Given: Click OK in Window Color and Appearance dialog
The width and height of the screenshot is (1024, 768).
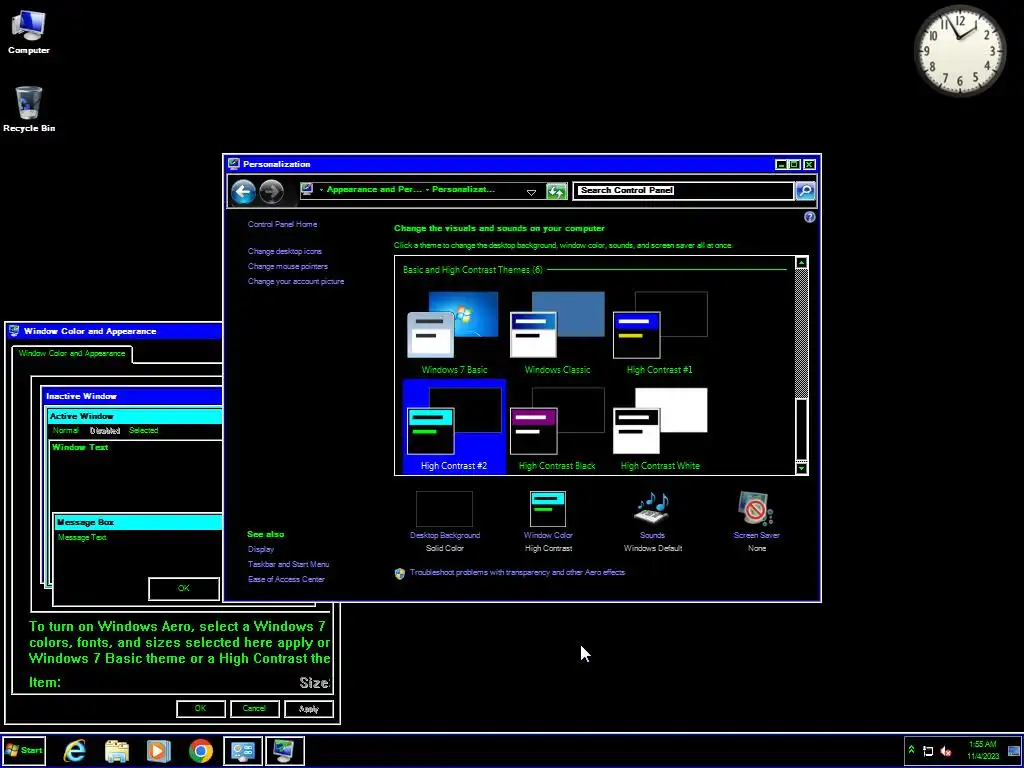Looking at the screenshot, I should 200,709.
